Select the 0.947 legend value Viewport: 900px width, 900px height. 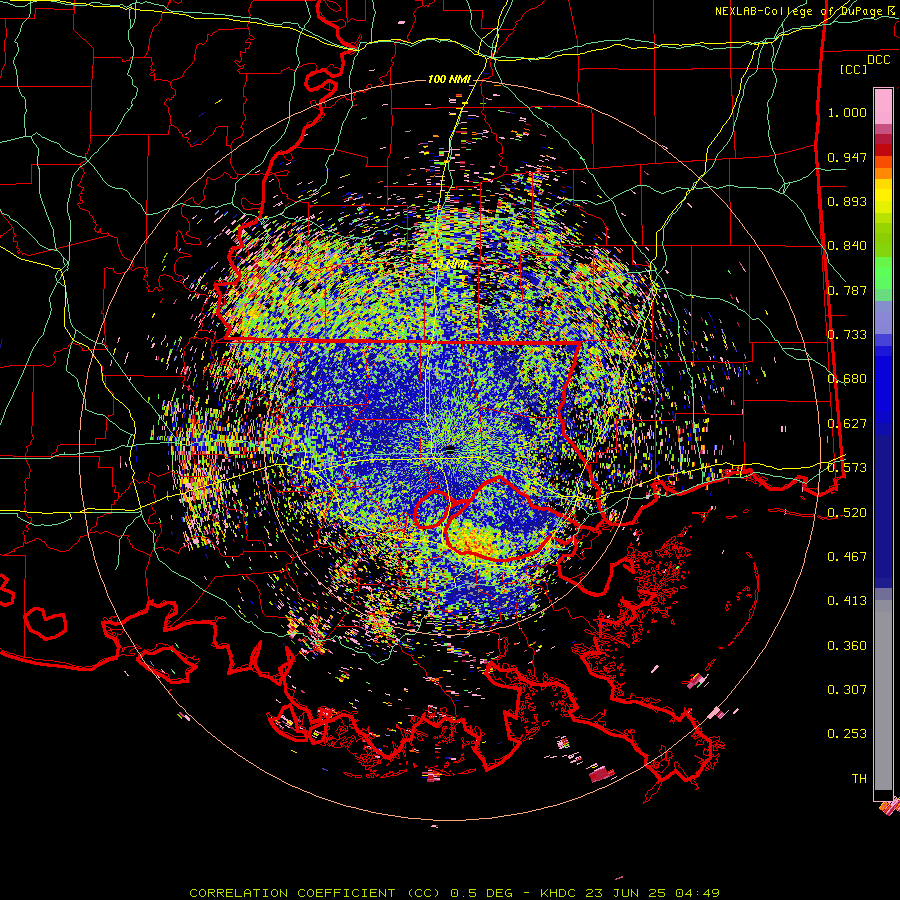(x=847, y=157)
